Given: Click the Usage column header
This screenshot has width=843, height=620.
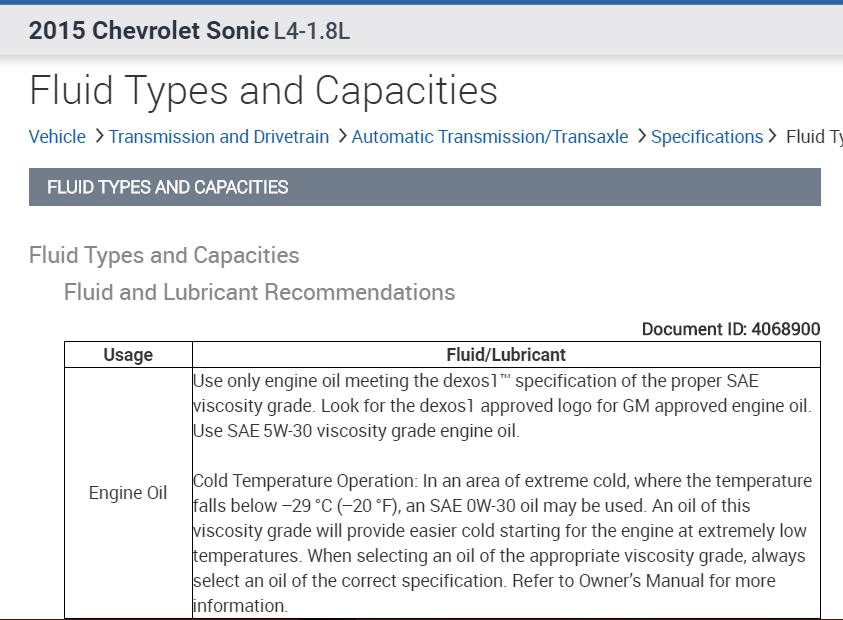Looking at the screenshot, I should click(128, 354).
